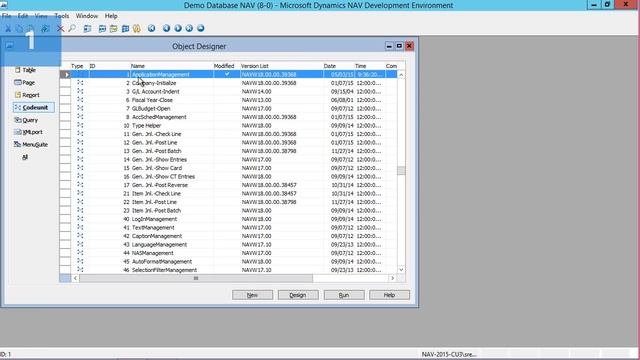Click vertical scrollbar down arrow
640x360 pixels.
(x=401, y=269)
